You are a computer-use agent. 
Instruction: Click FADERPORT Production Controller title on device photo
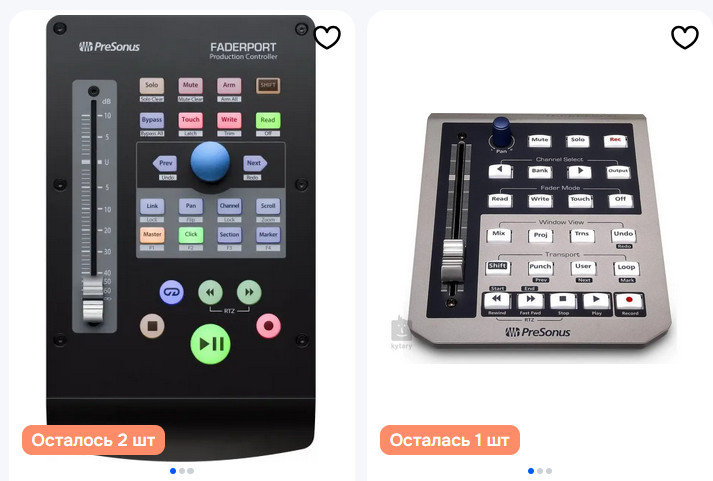(x=243, y=51)
